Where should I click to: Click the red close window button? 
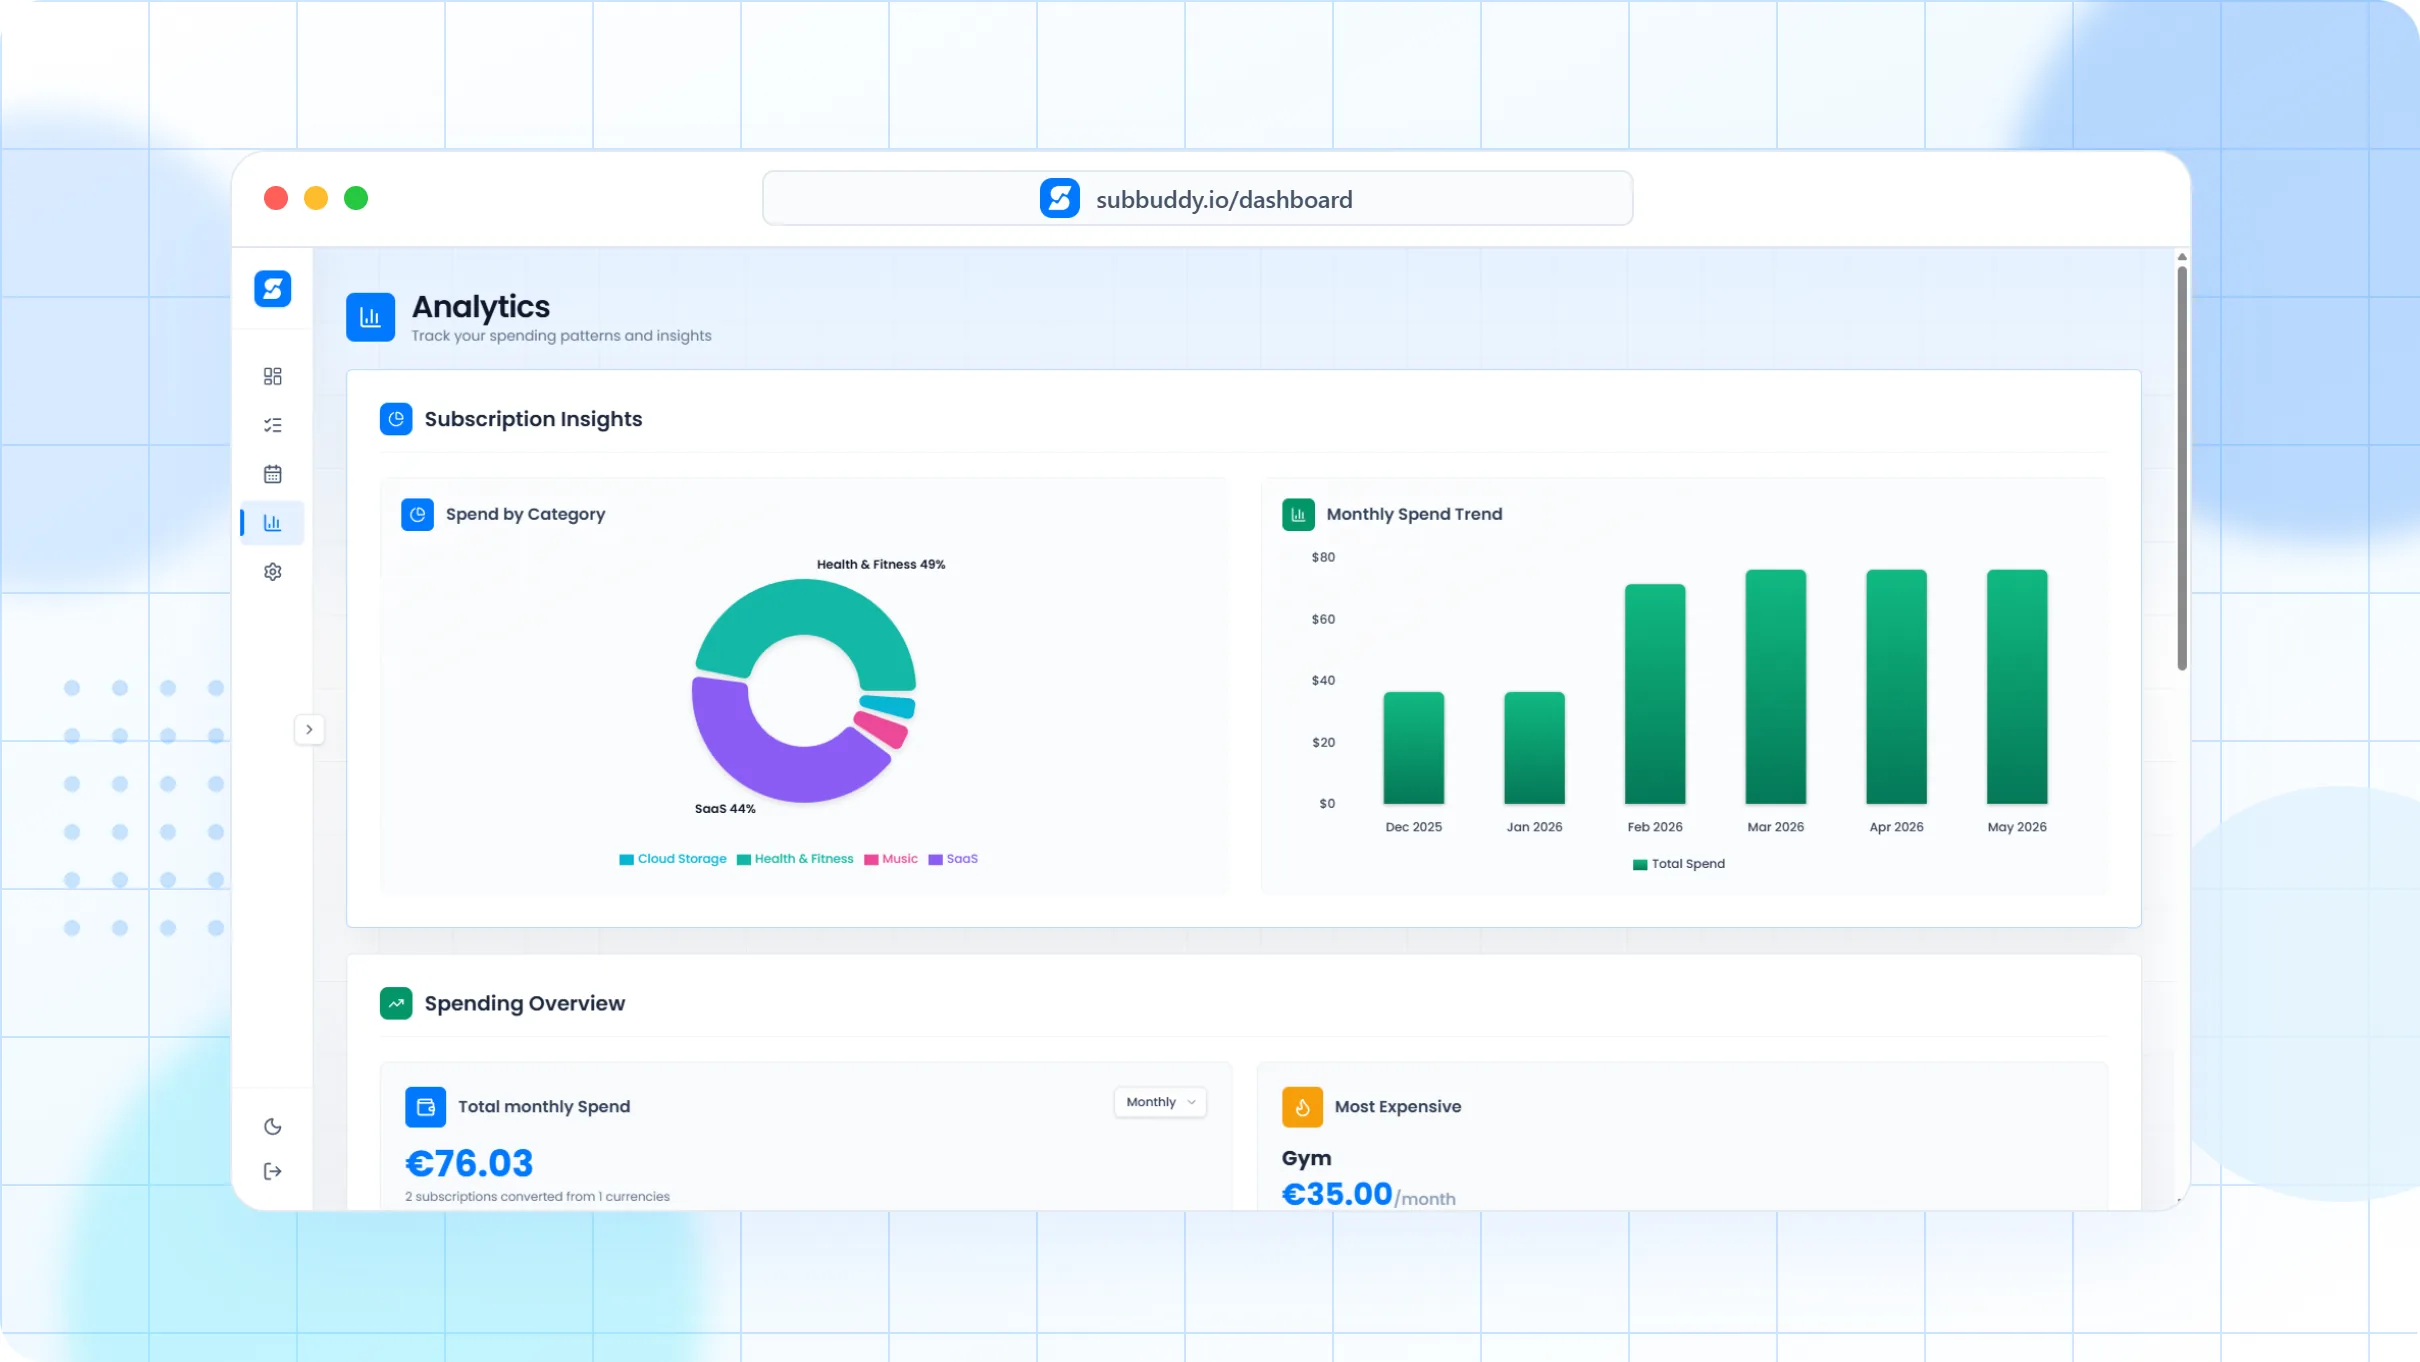pos(276,198)
